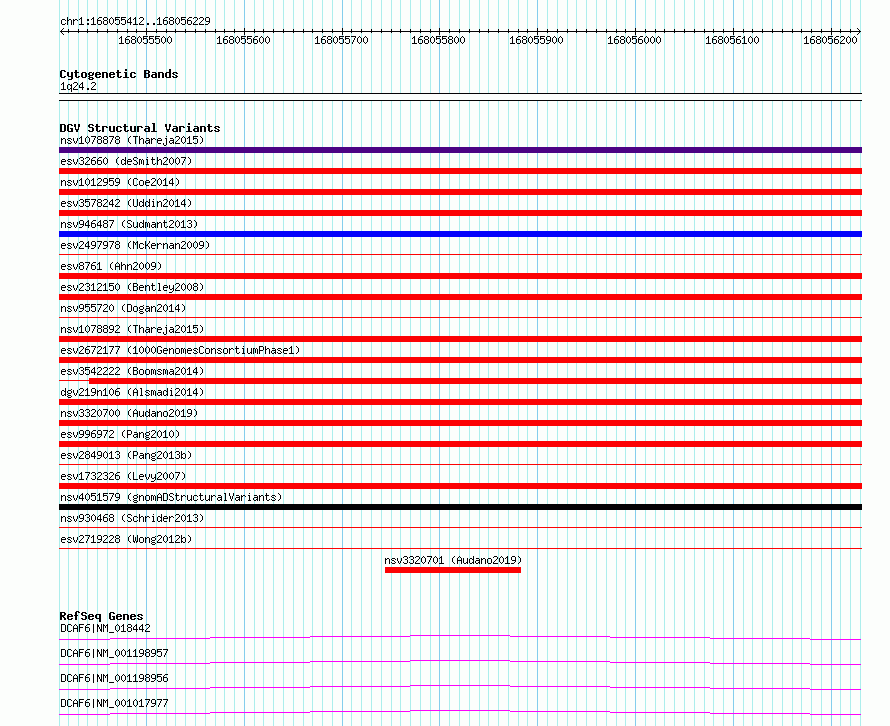Click the RefSeq Genes track title
Screen dimensions: 890x726
point(101,616)
